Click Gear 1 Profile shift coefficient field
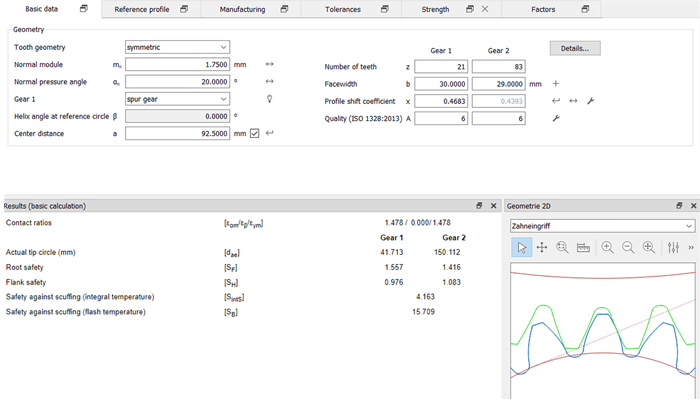 click(x=441, y=101)
